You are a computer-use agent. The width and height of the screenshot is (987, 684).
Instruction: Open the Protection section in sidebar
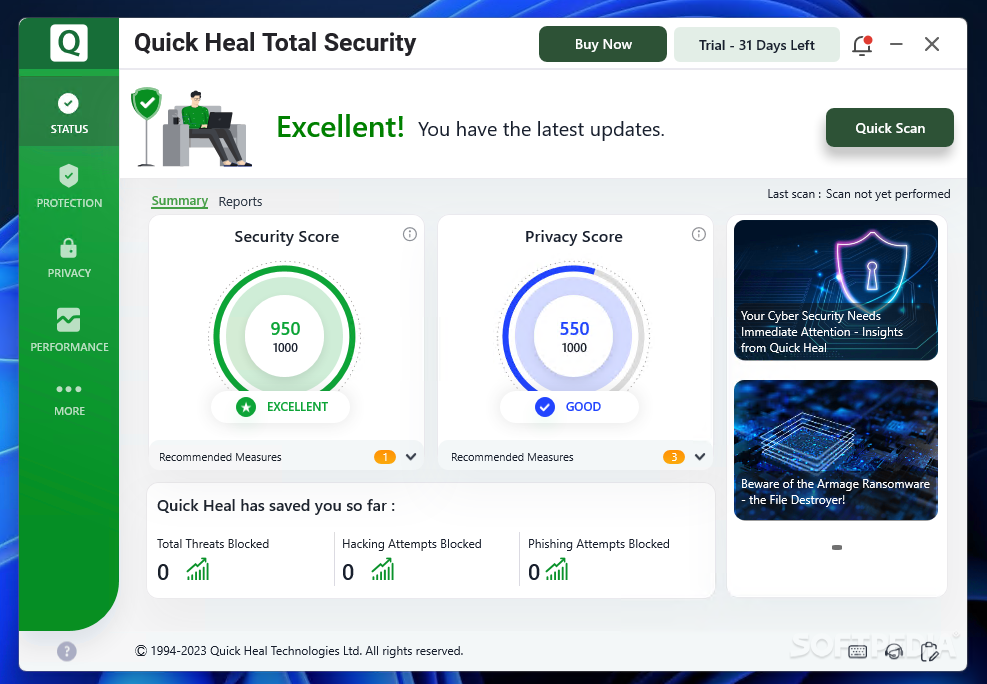[69, 186]
